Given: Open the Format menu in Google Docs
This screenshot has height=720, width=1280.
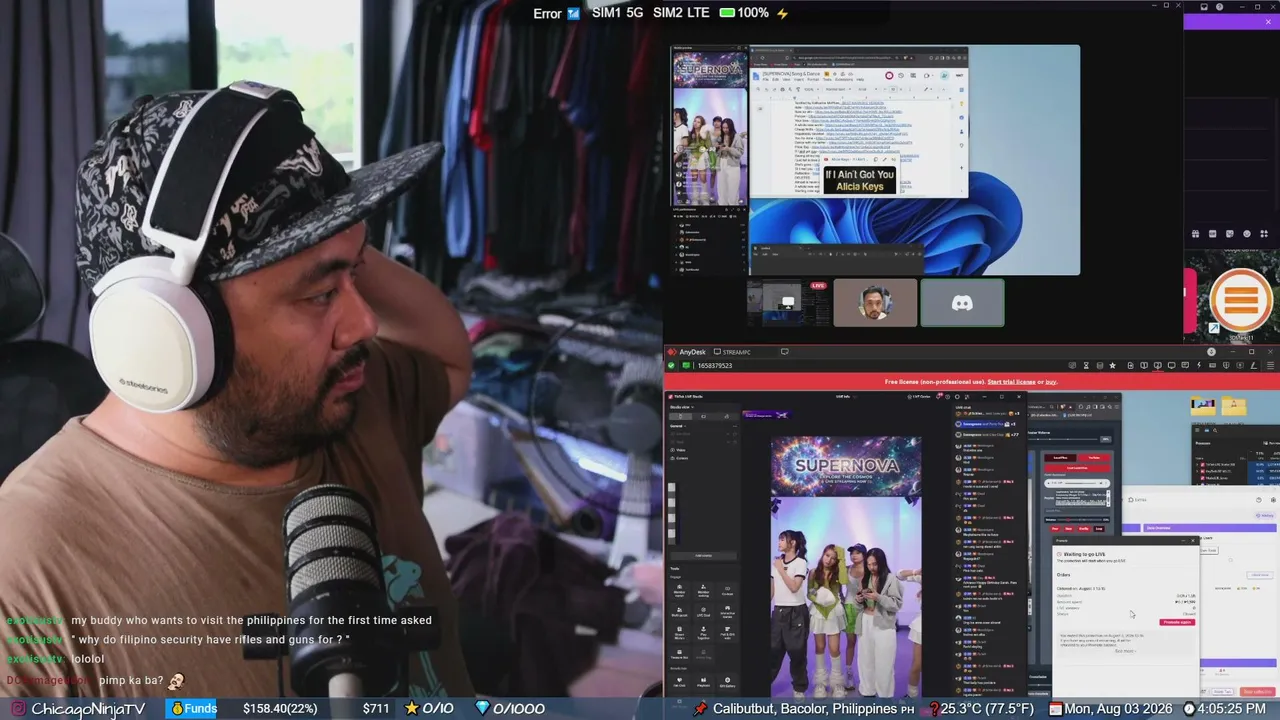Looking at the screenshot, I should click(x=814, y=79).
